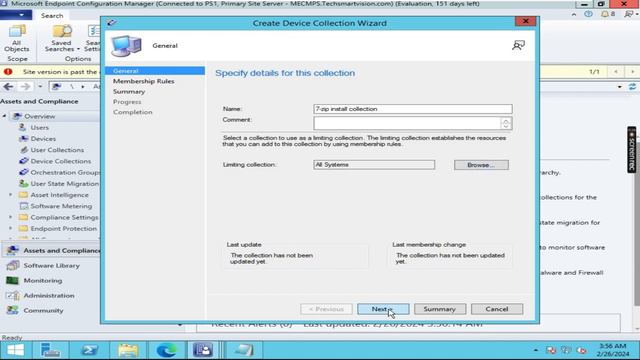Click forward navigation arrow

(x=25, y=87)
